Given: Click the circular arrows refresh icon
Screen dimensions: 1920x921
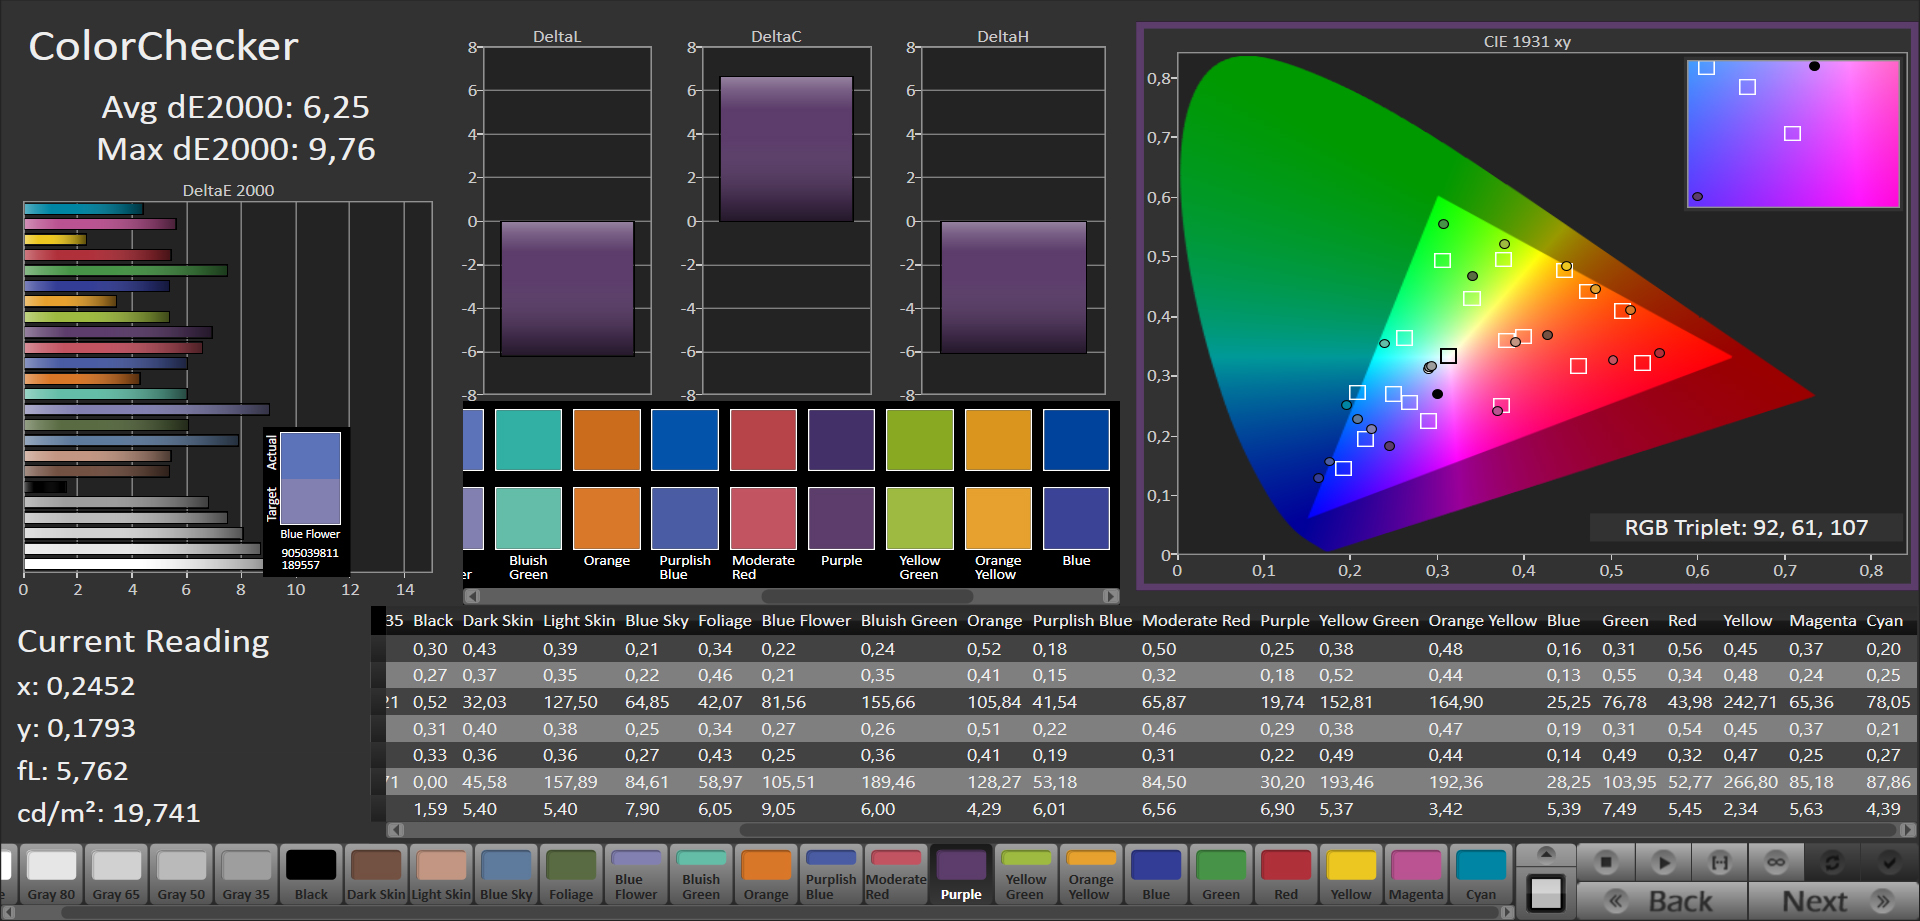Looking at the screenshot, I should tap(1832, 862).
